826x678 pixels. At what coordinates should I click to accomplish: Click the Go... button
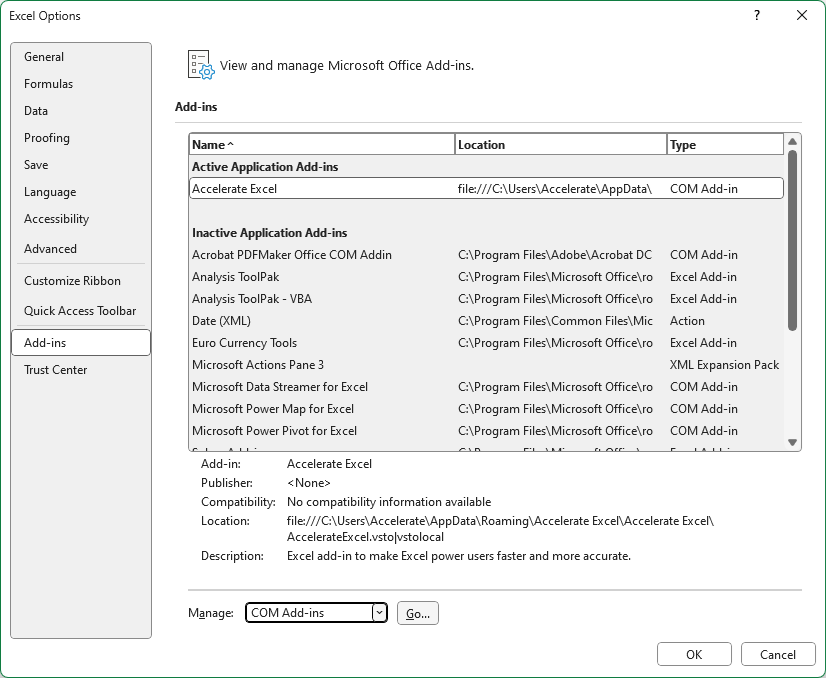pyautogui.click(x=418, y=613)
